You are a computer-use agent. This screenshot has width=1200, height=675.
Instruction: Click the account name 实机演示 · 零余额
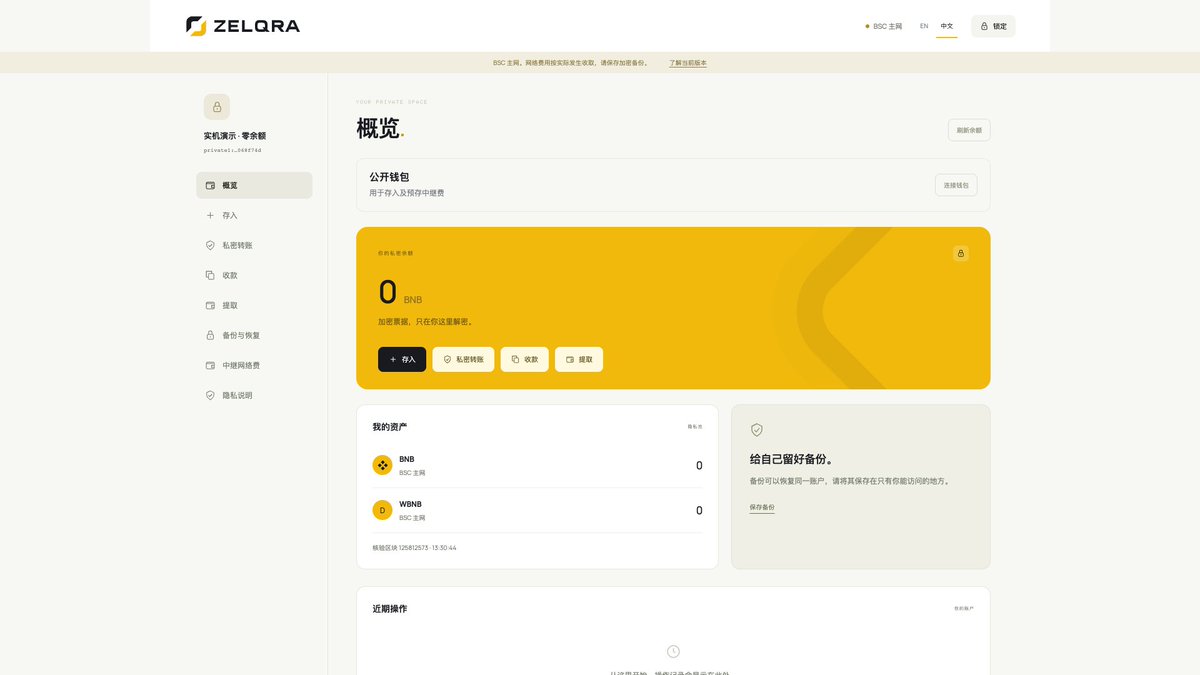click(x=235, y=136)
